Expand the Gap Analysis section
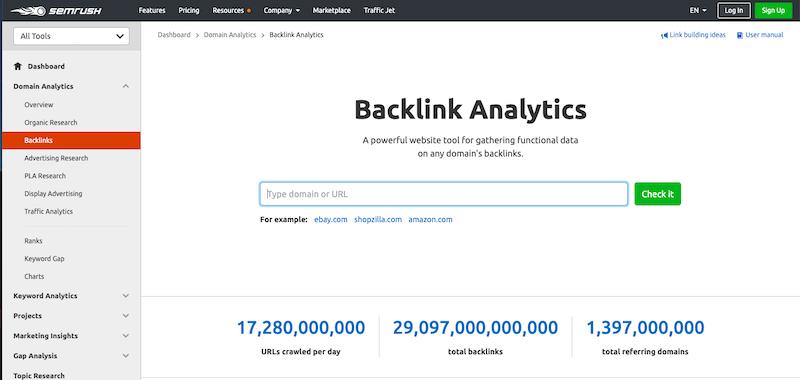Image resolution: width=800 pixels, height=380 pixels. click(126, 356)
